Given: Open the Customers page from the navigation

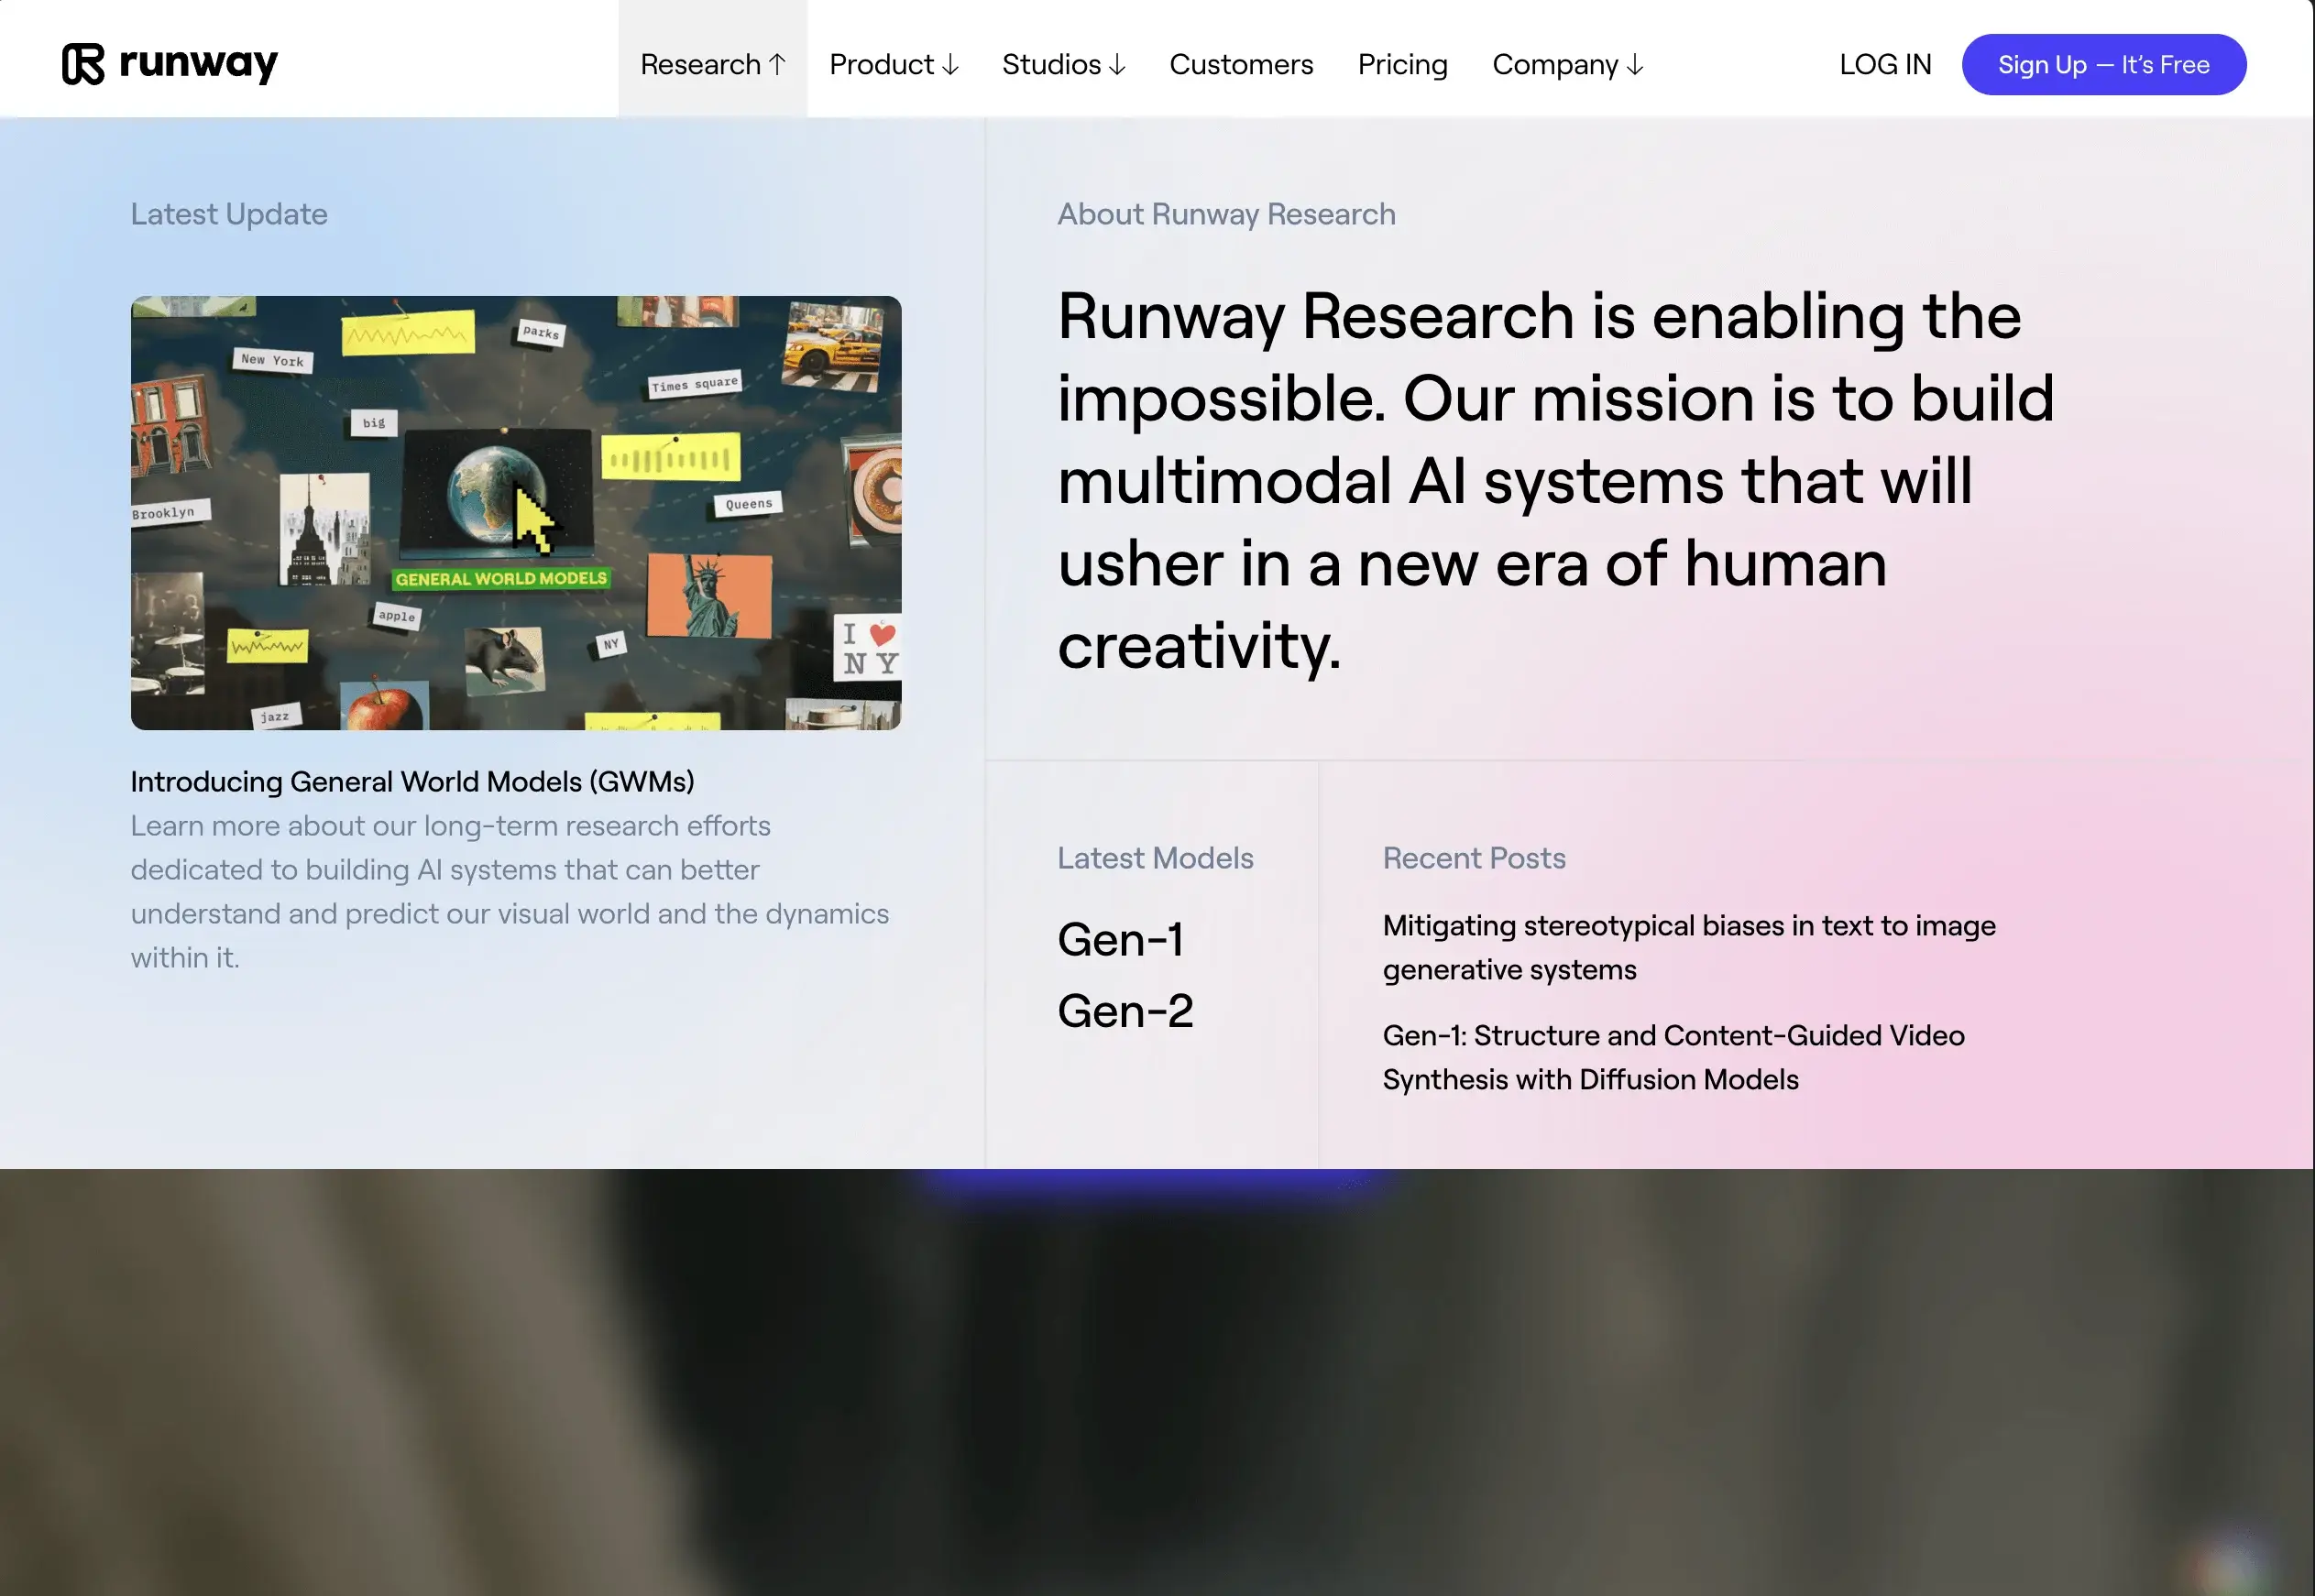Looking at the screenshot, I should (1241, 64).
